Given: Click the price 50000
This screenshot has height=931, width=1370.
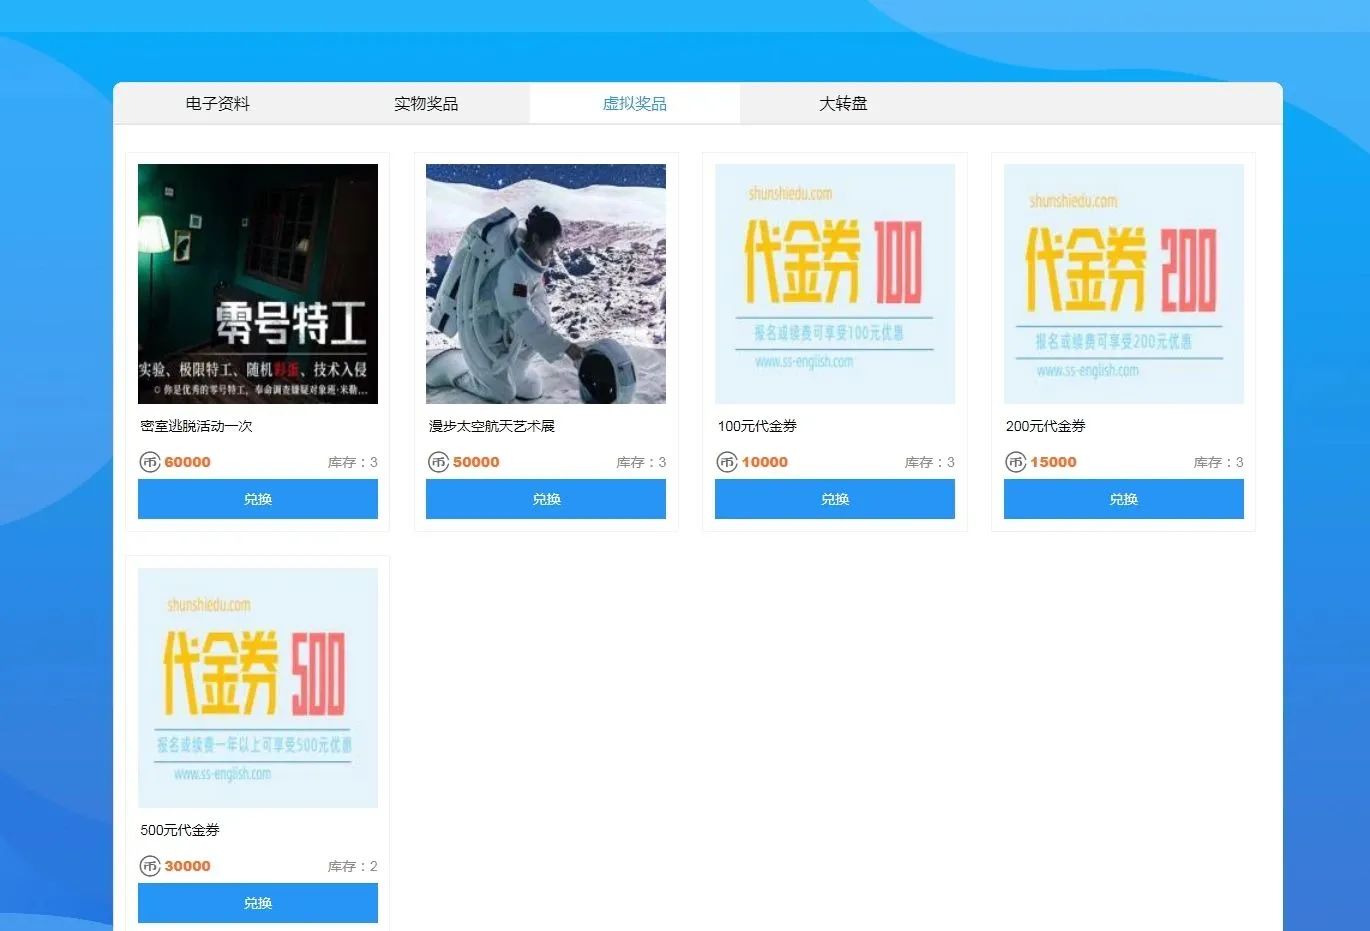Looking at the screenshot, I should [x=476, y=462].
